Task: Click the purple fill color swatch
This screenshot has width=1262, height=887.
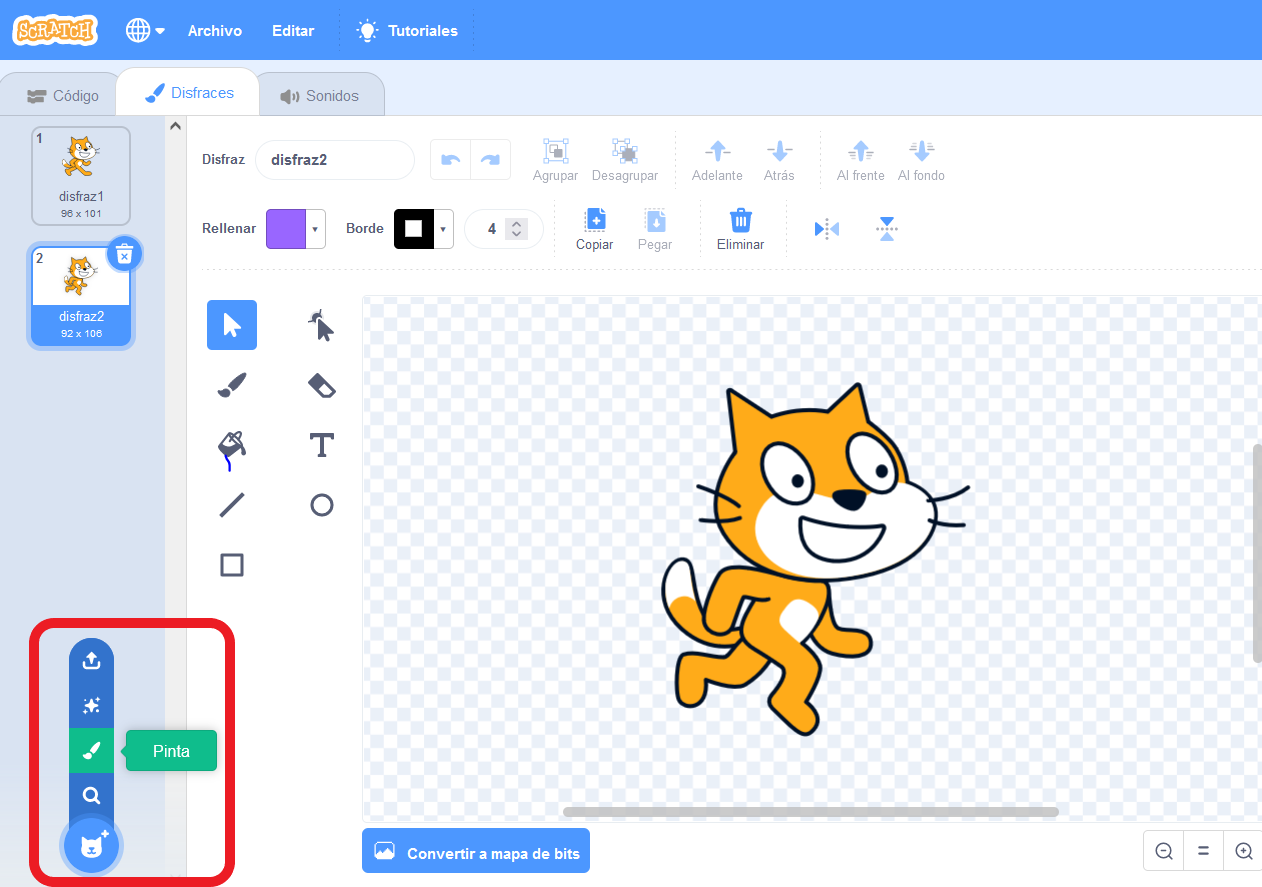Action: [x=285, y=229]
